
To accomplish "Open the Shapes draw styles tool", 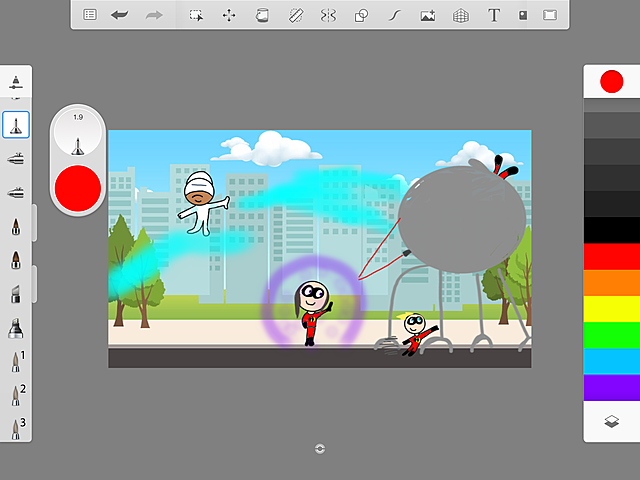I will (361, 16).
